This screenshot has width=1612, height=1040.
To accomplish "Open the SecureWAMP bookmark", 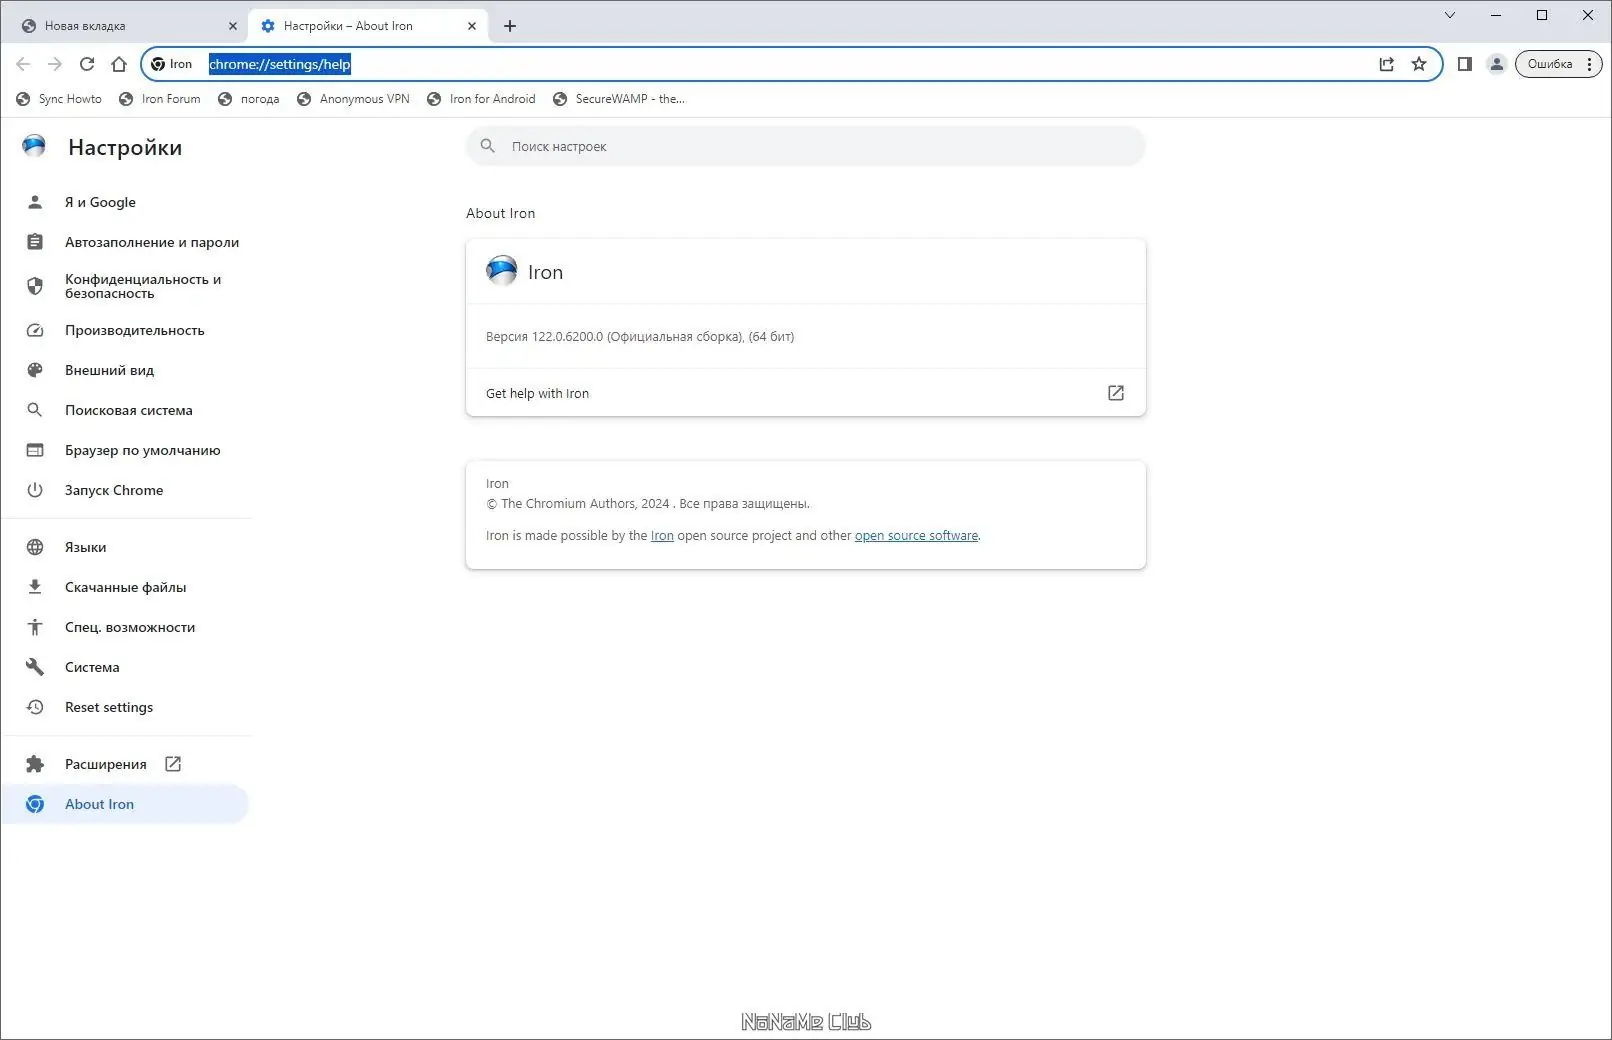I will (x=619, y=99).
